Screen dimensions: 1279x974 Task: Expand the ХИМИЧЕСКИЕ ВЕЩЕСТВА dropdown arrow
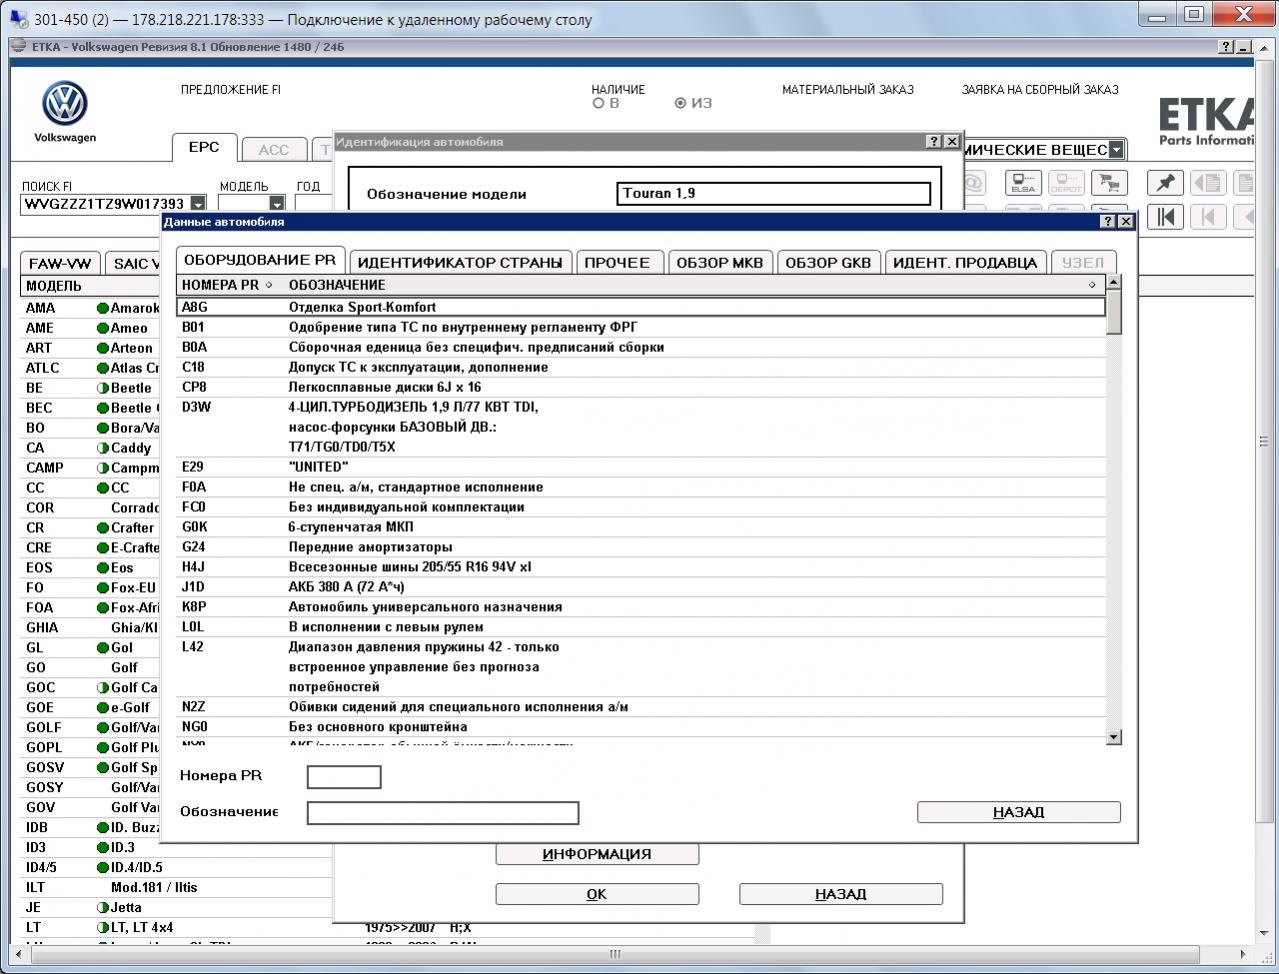pos(1116,150)
